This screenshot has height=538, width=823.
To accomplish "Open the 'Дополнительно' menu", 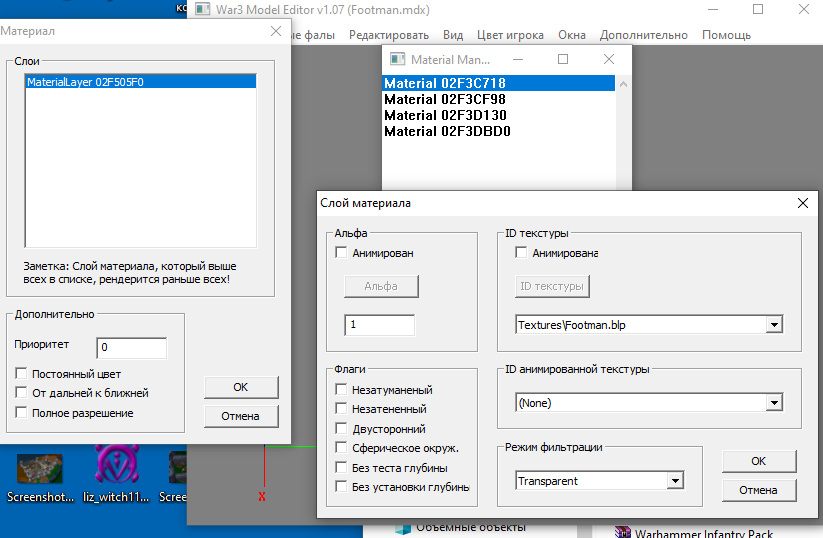I will pos(643,35).
